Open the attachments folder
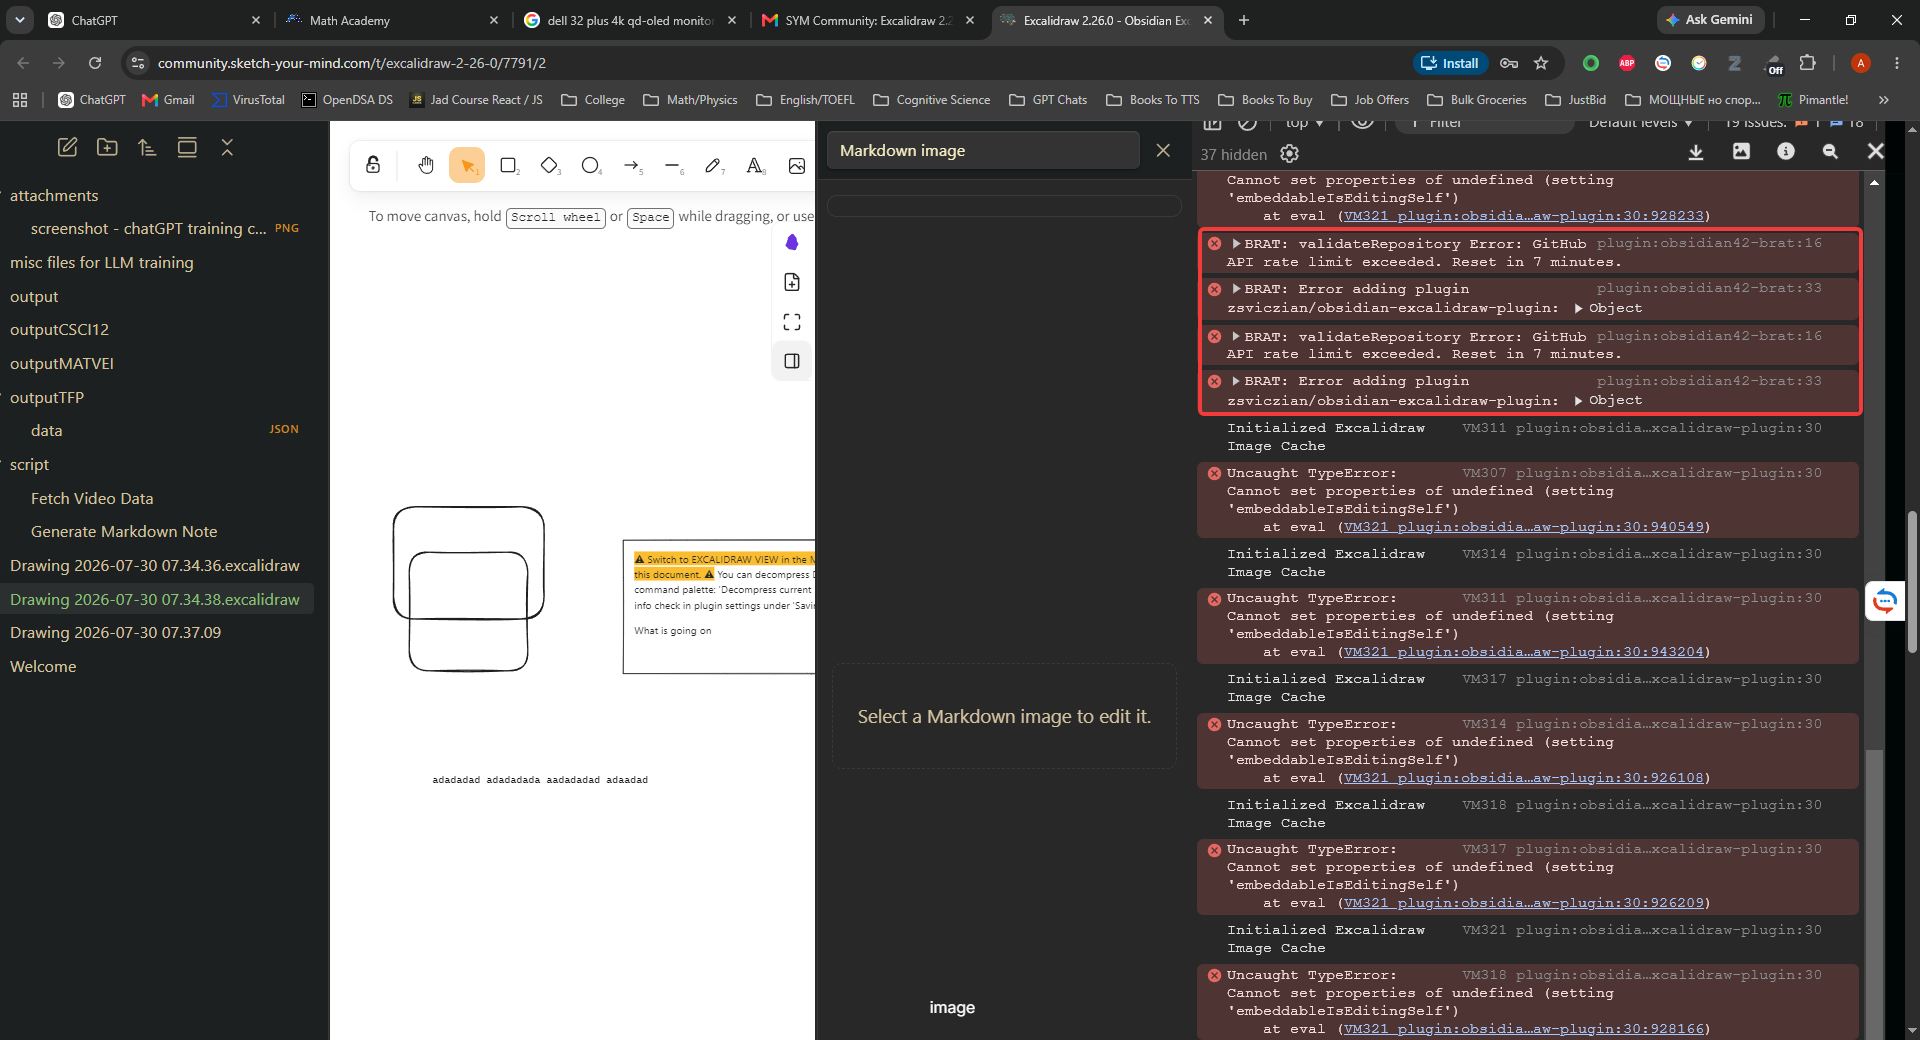This screenshot has height=1040, width=1920. 54,196
